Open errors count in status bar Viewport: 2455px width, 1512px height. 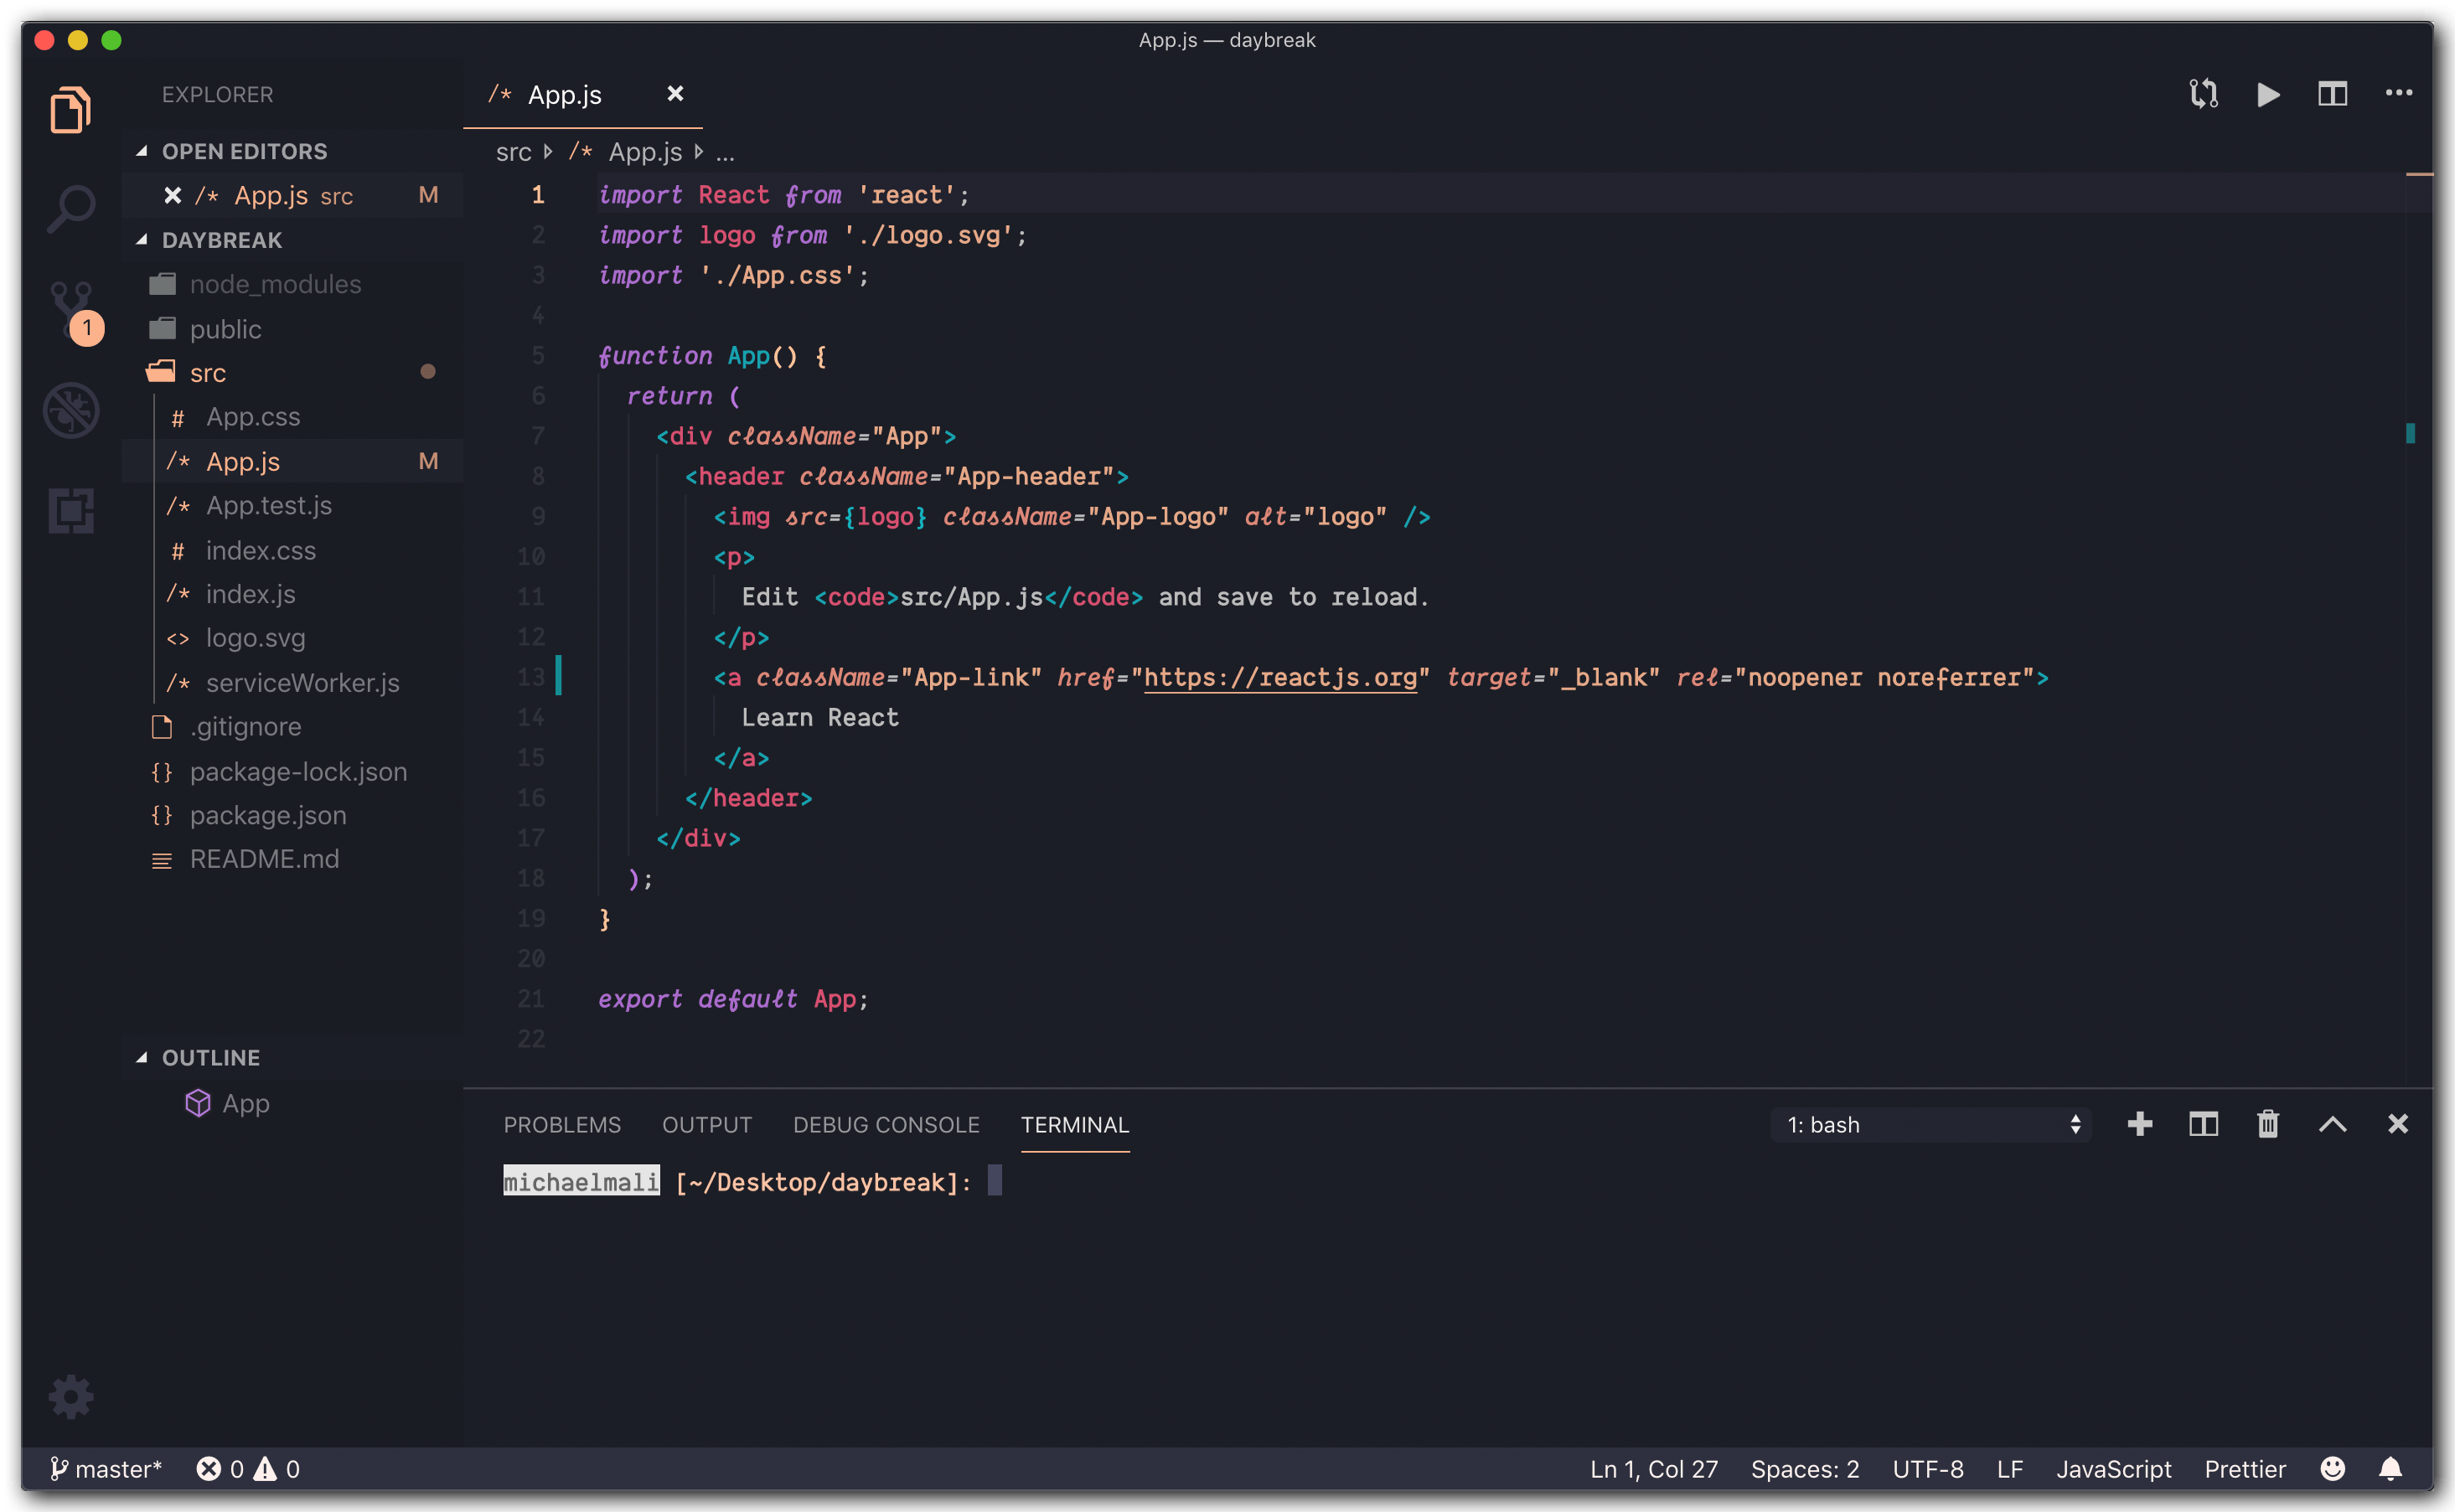coord(220,1468)
